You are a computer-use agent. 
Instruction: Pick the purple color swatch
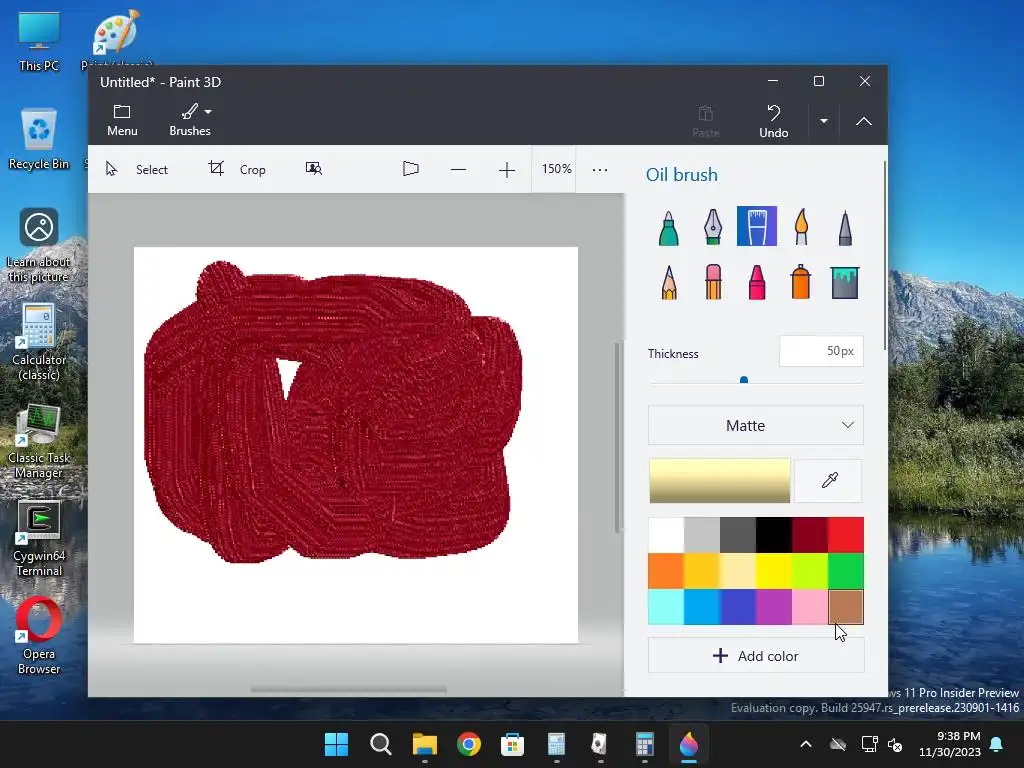(774, 607)
